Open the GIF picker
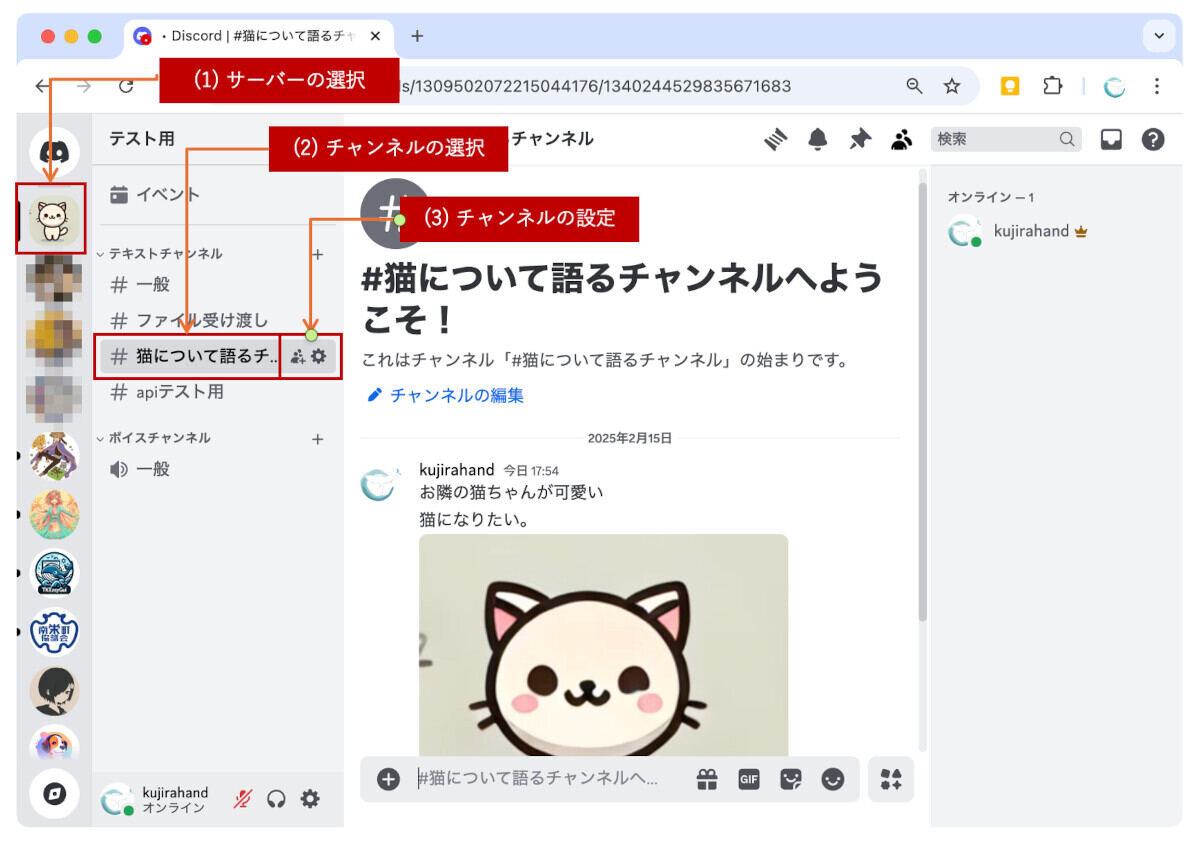1200x847 pixels. pos(749,779)
